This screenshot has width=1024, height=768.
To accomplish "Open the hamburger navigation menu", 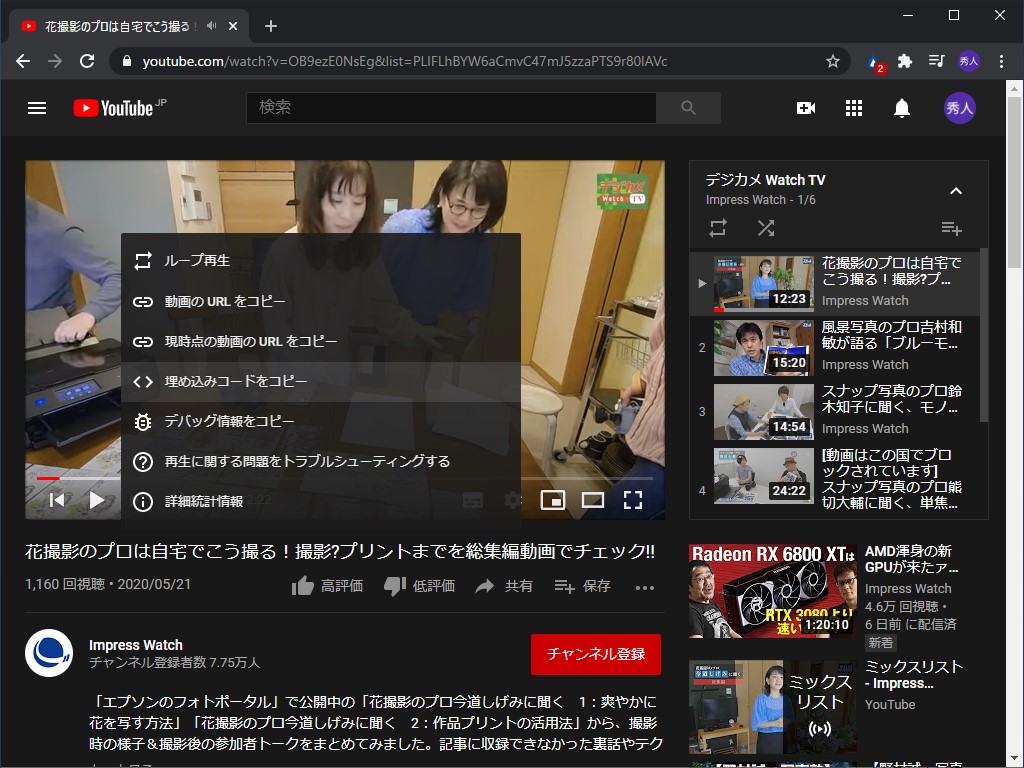I will click(37, 108).
